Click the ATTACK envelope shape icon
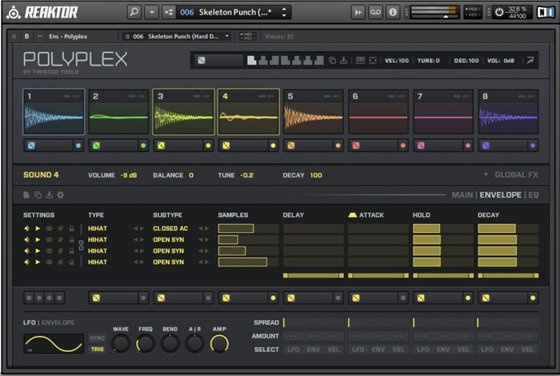 point(352,215)
